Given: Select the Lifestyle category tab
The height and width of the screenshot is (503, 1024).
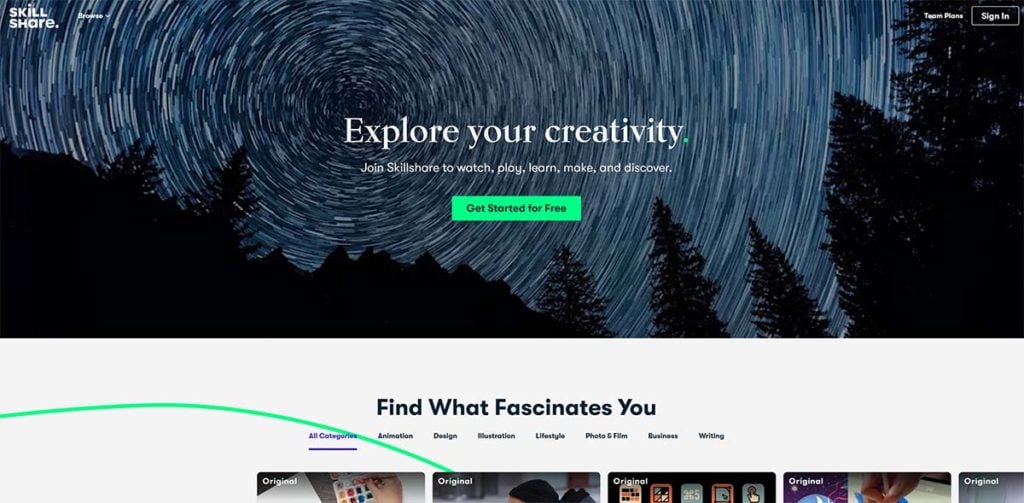Looking at the screenshot, I should pyautogui.click(x=550, y=436).
